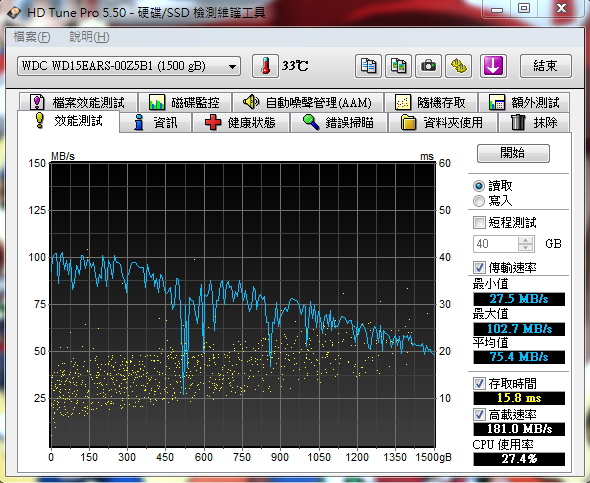
Task: Select the 讀取 read radio button
Action: (x=479, y=186)
